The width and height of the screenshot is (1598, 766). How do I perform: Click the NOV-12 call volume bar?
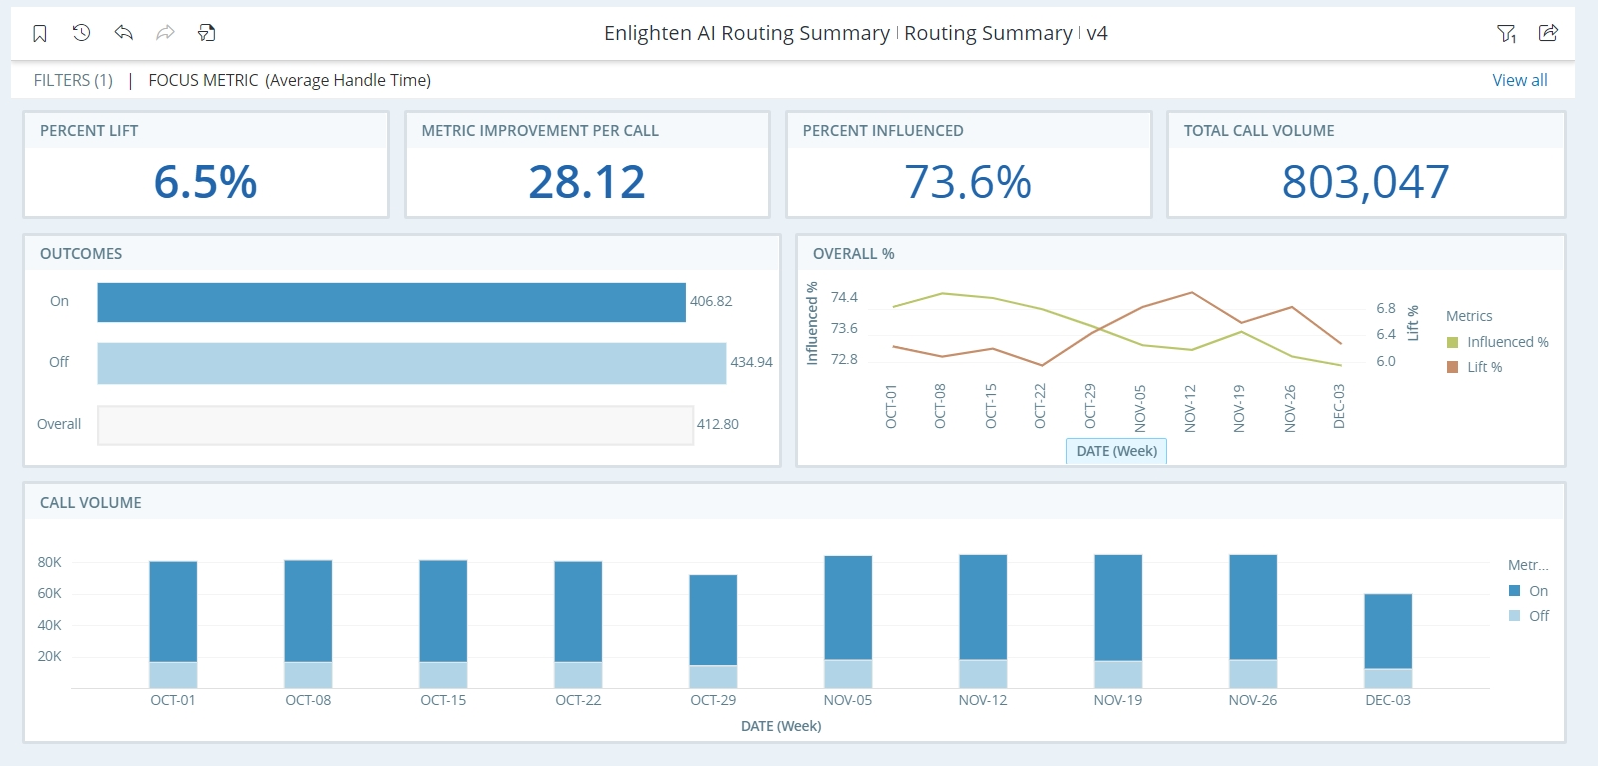pos(983,621)
